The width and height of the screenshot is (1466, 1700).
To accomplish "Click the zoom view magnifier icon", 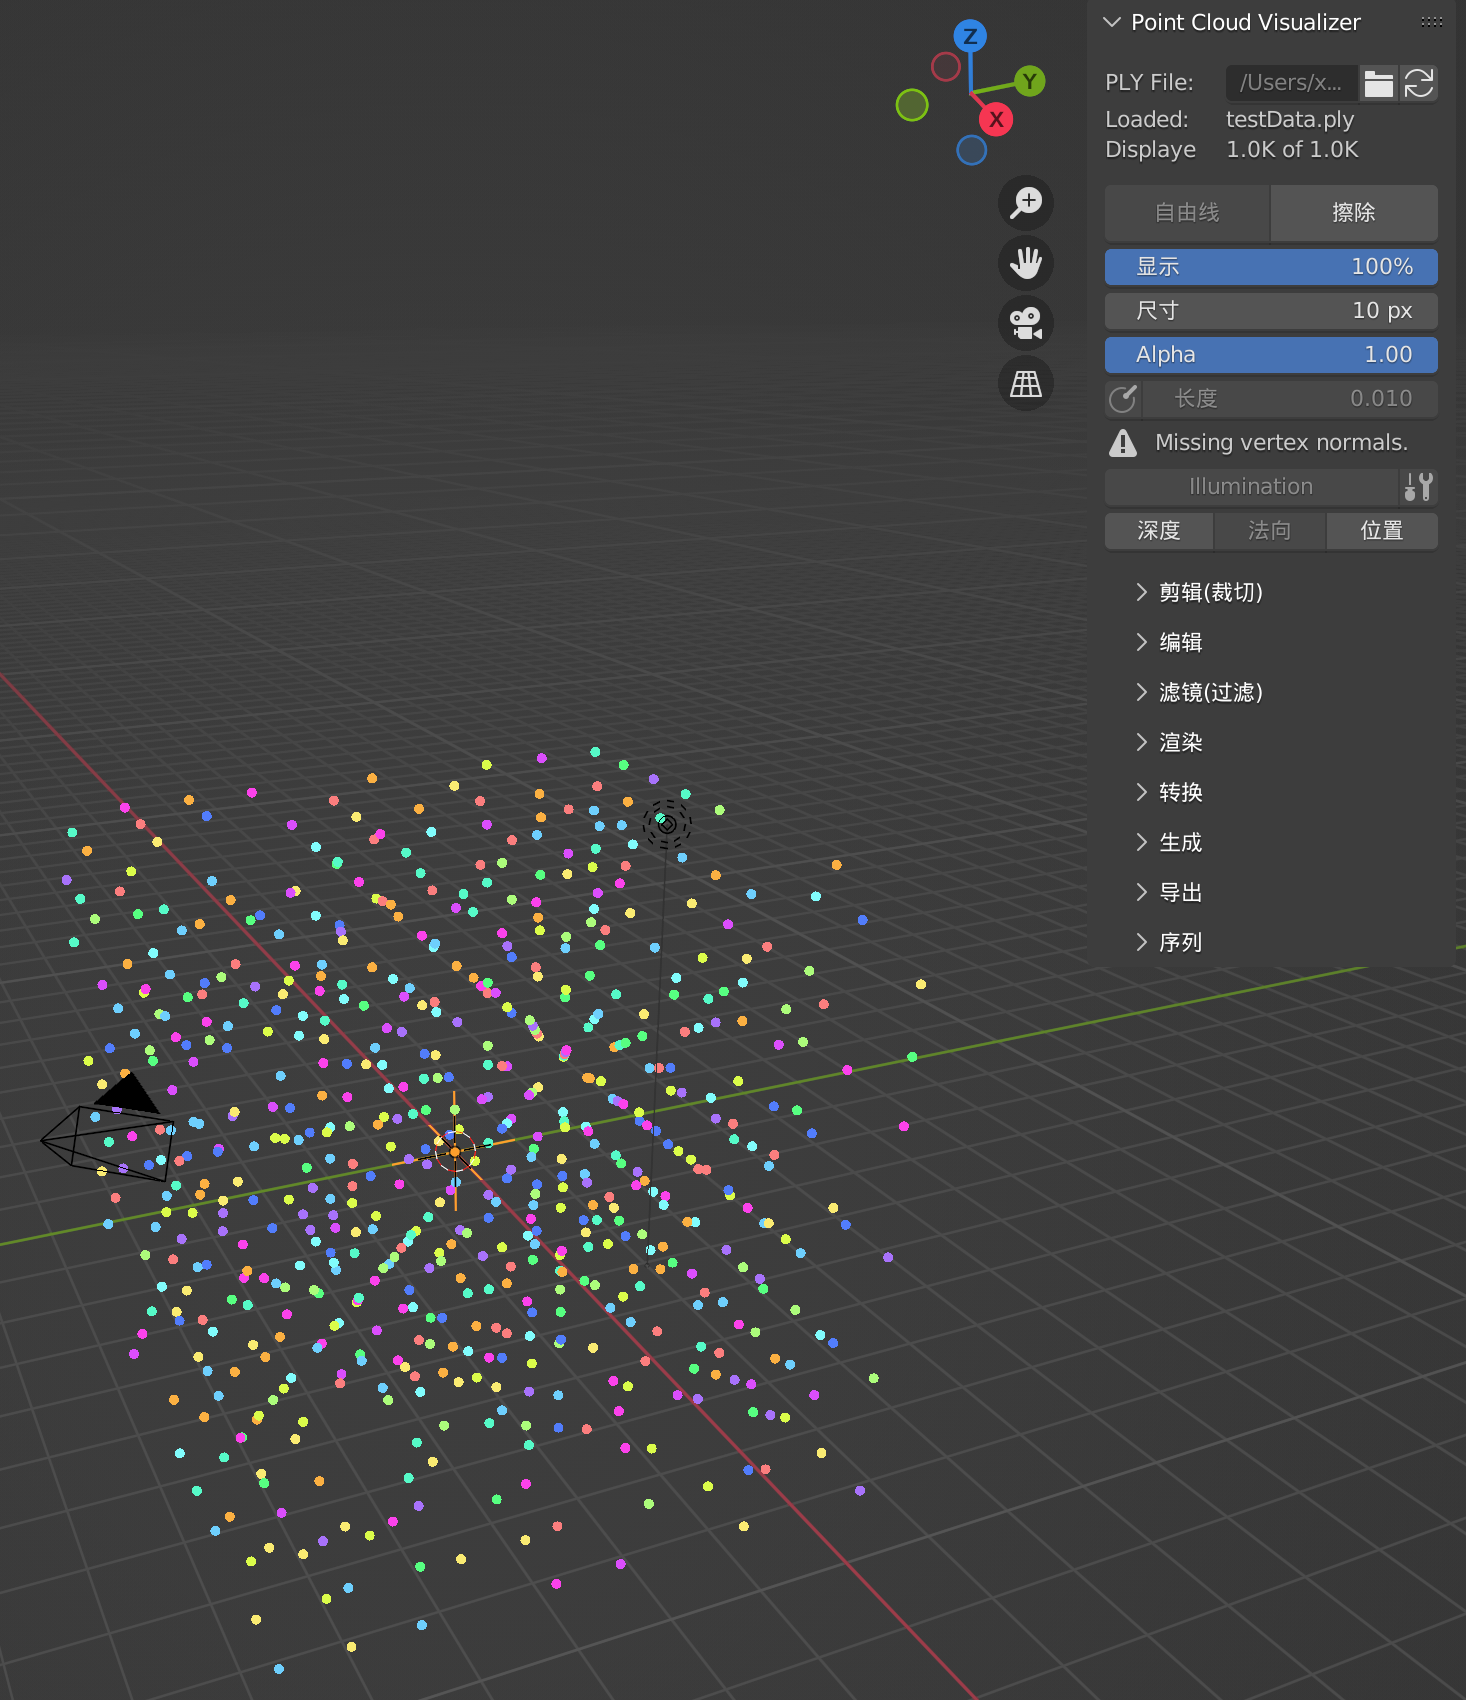I will coord(1026,203).
